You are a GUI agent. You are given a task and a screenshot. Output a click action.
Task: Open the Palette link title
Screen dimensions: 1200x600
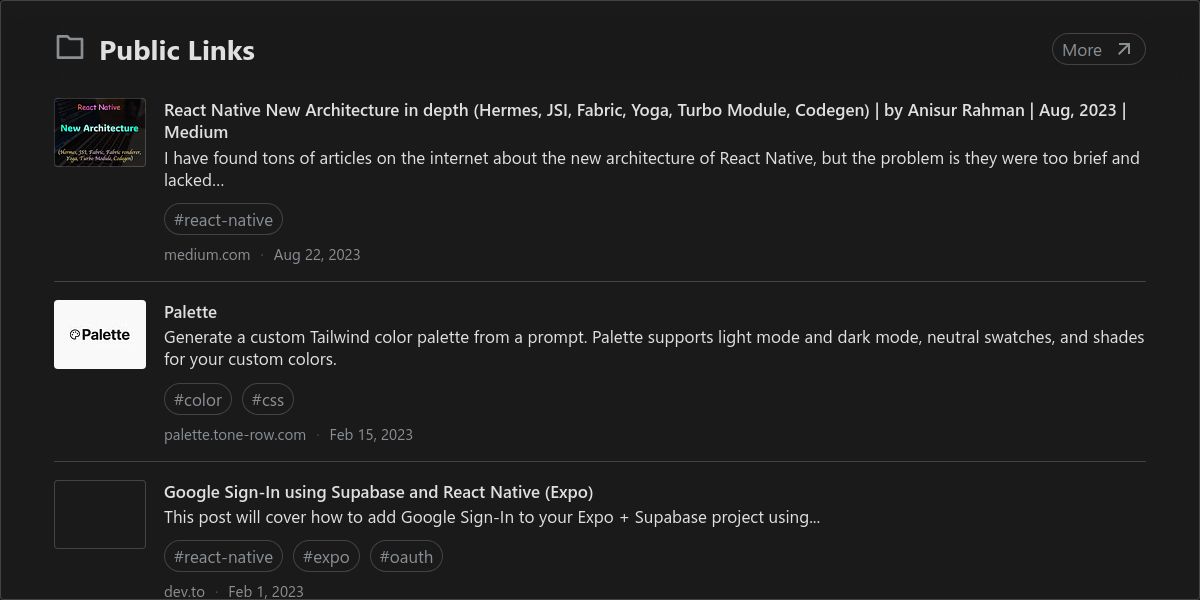pos(190,312)
